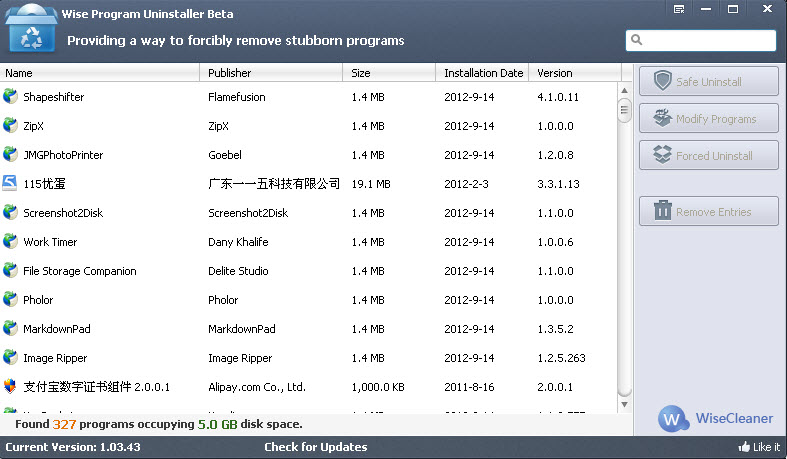Image resolution: width=787 pixels, height=459 pixels.
Task: Click the scrollbar down arrow
Action: point(624,404)
